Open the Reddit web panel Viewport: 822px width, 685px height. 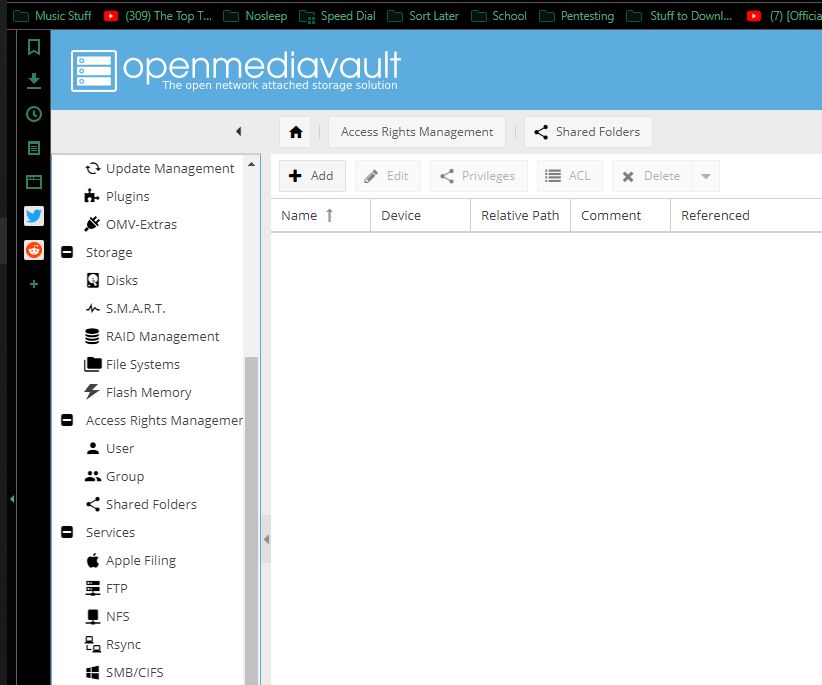(34, 250)
